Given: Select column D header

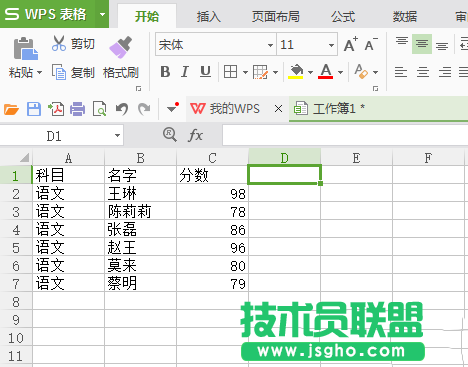Looking at the screenshot, I should point(284,157).
